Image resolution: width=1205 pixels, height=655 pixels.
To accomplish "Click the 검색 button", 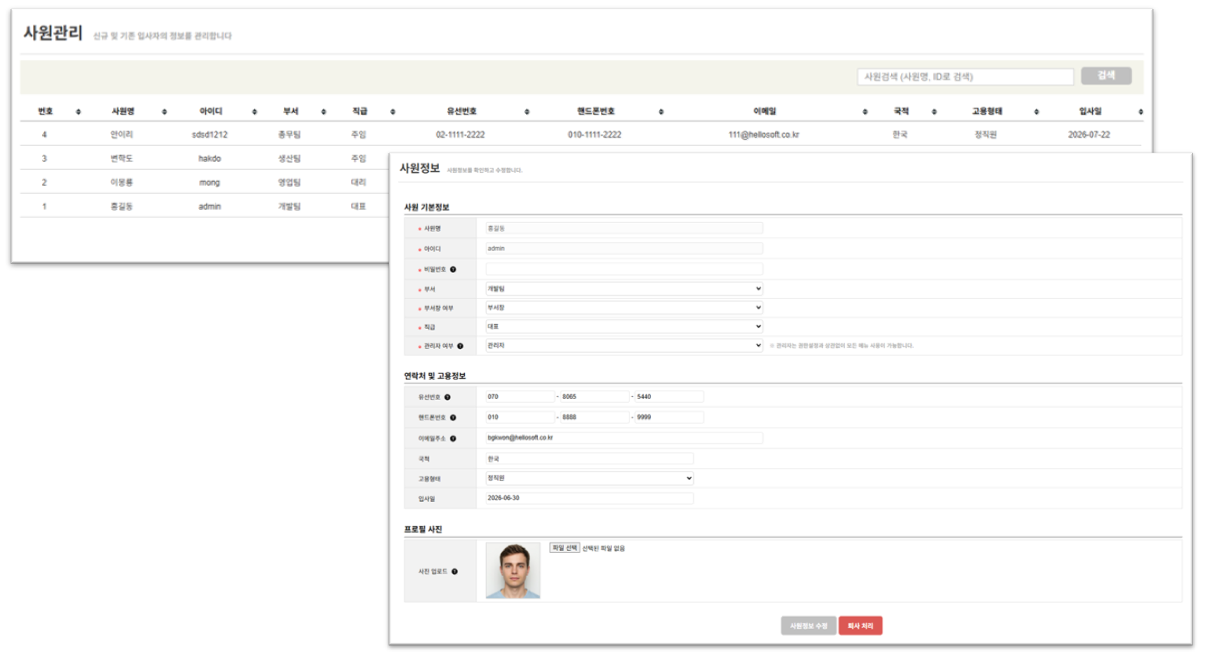I will point(1106,76).
